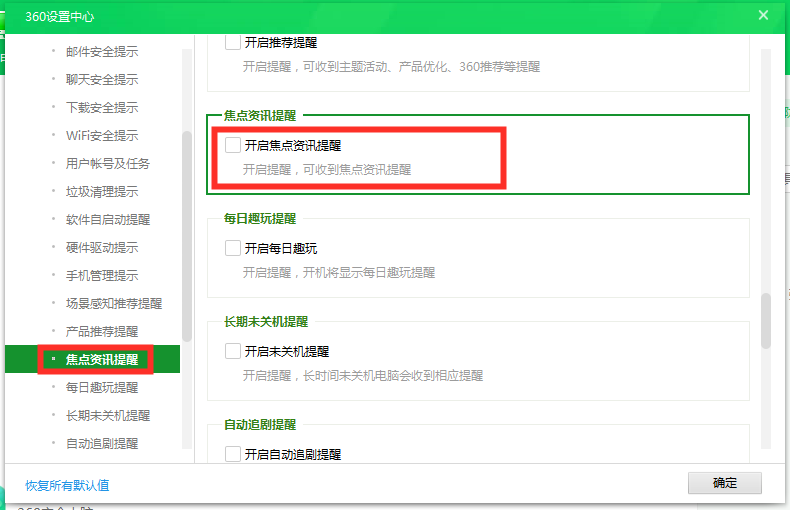Open 每日趣玩提醒 in the sidebar
Screen dimensions: 790x510
point(102,388)
